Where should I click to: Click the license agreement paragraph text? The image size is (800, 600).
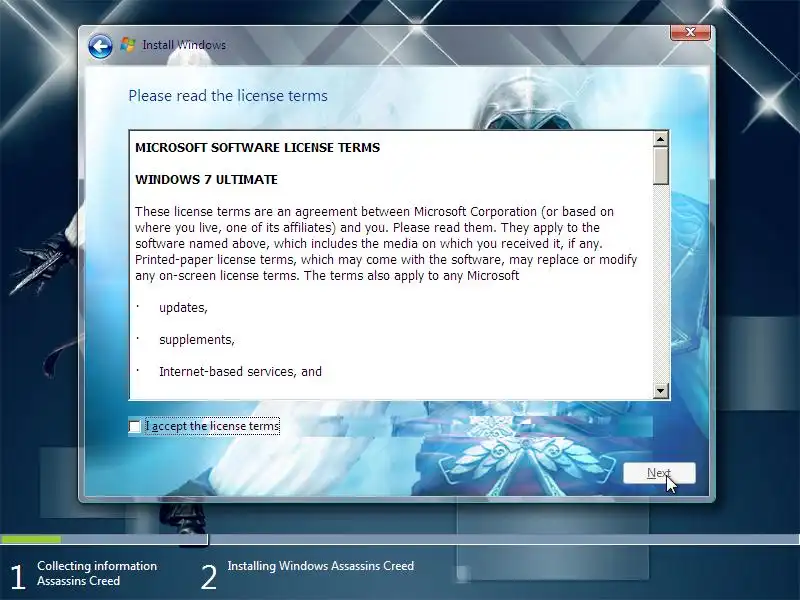[386, 243]
